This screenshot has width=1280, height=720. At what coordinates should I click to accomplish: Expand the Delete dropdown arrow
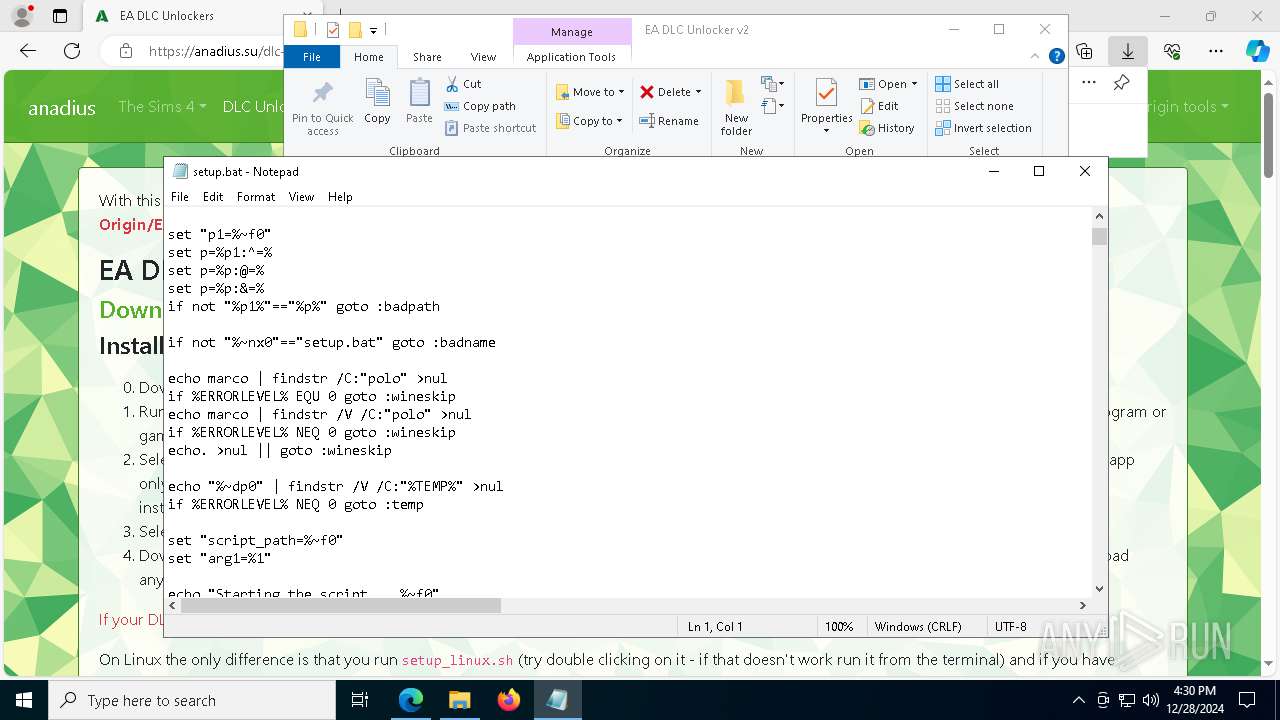698,92
